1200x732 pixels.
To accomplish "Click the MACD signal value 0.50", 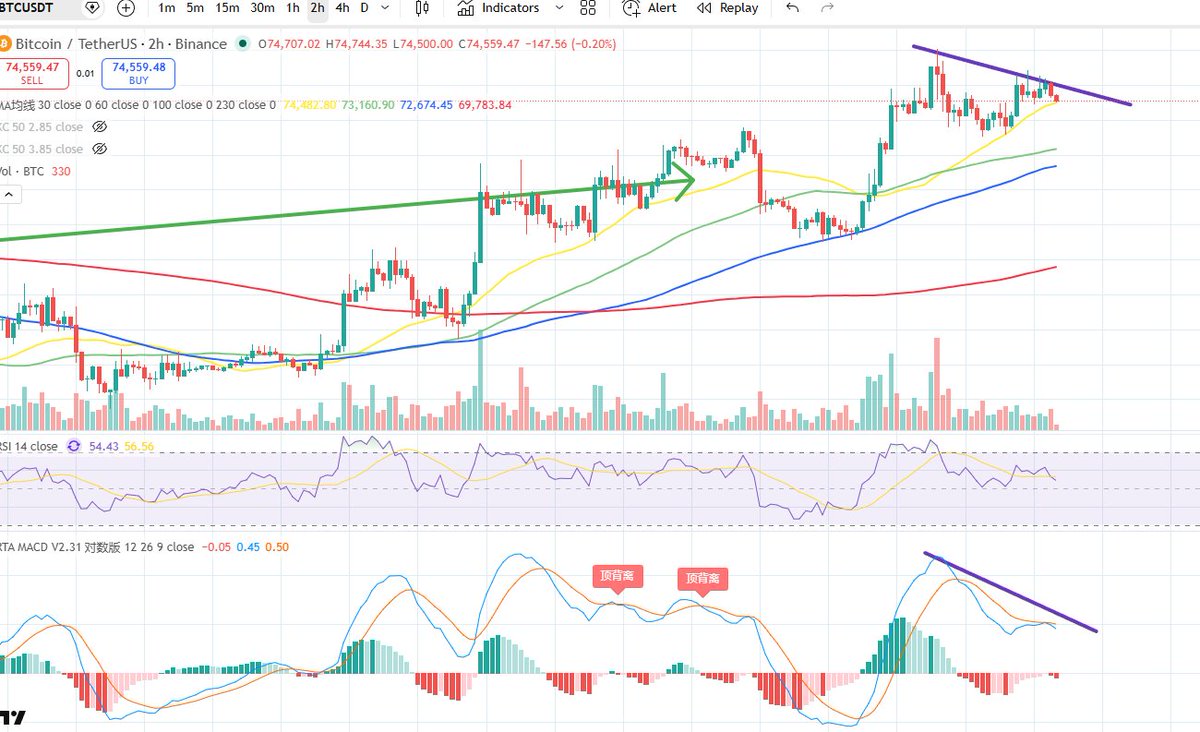I will point(278,547).
